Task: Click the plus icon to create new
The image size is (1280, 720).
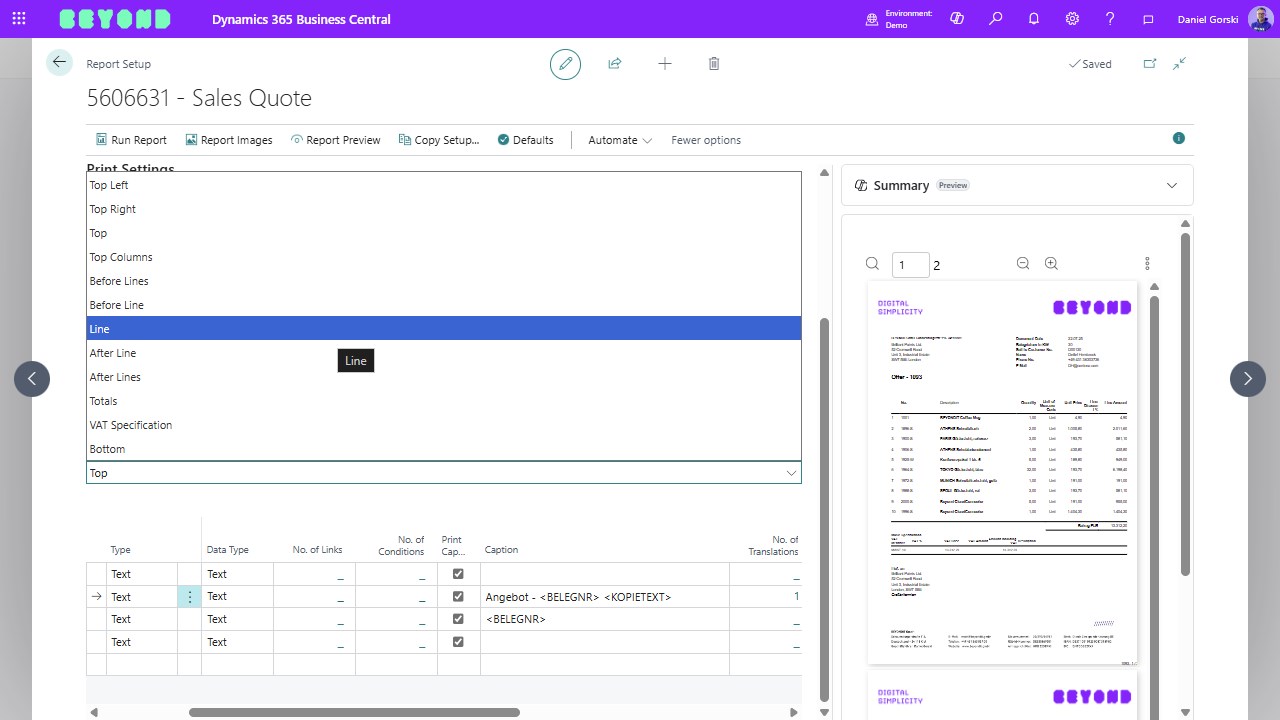Action: tap(665, 64)
